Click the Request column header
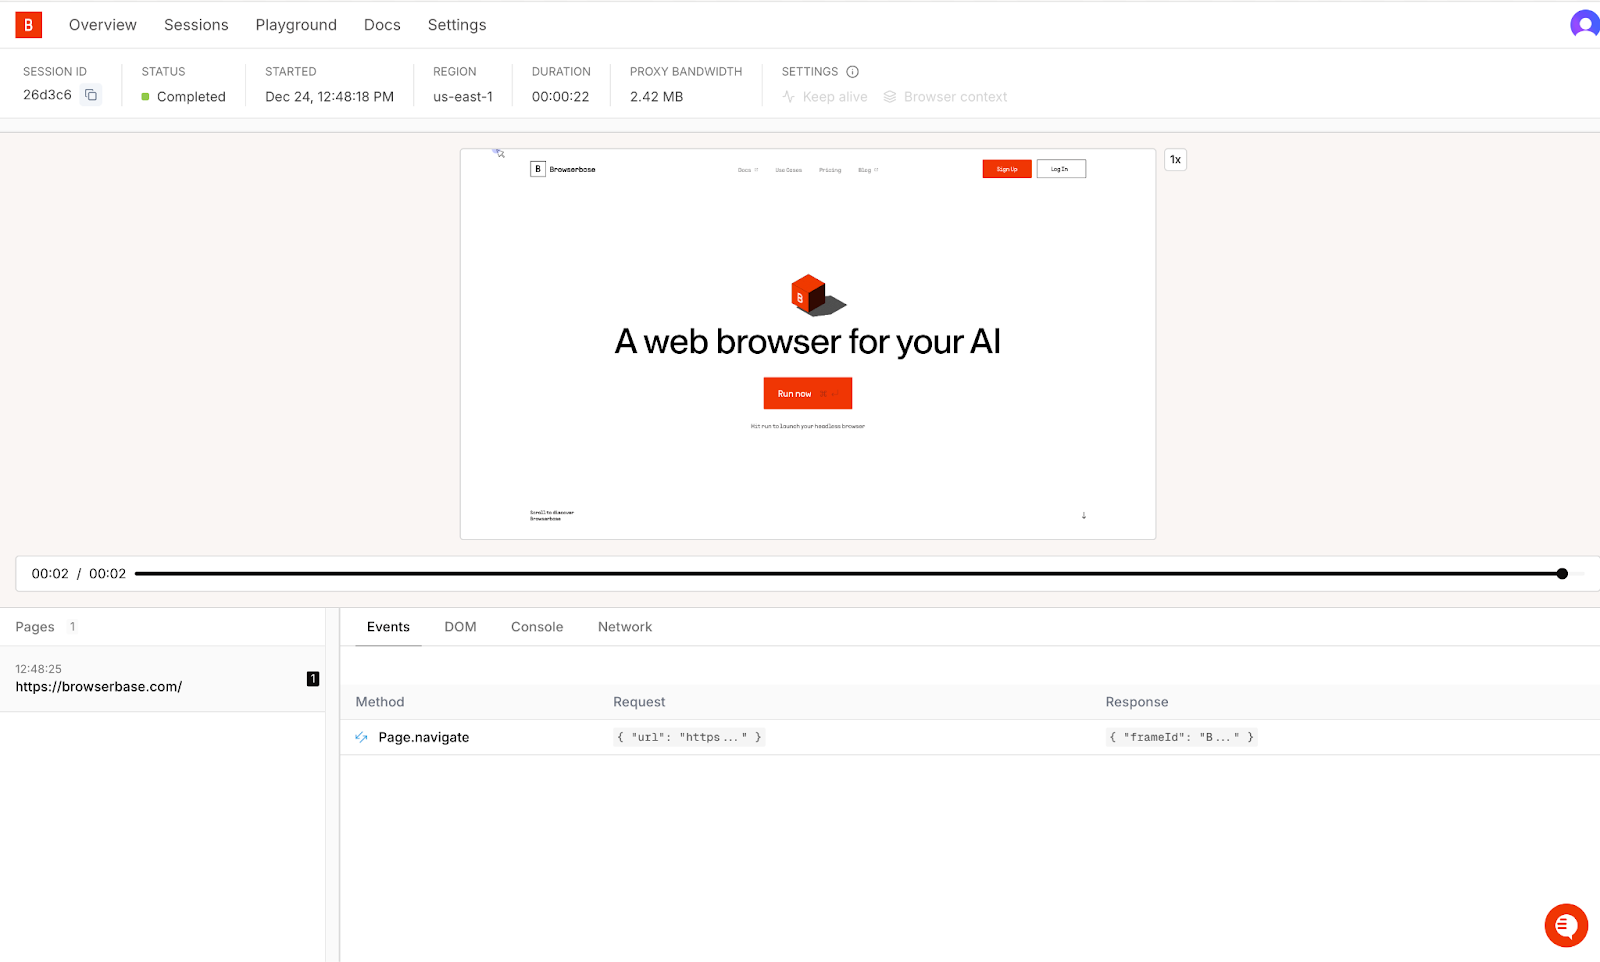Screen dimensions: 1600x962 point(639,702)
